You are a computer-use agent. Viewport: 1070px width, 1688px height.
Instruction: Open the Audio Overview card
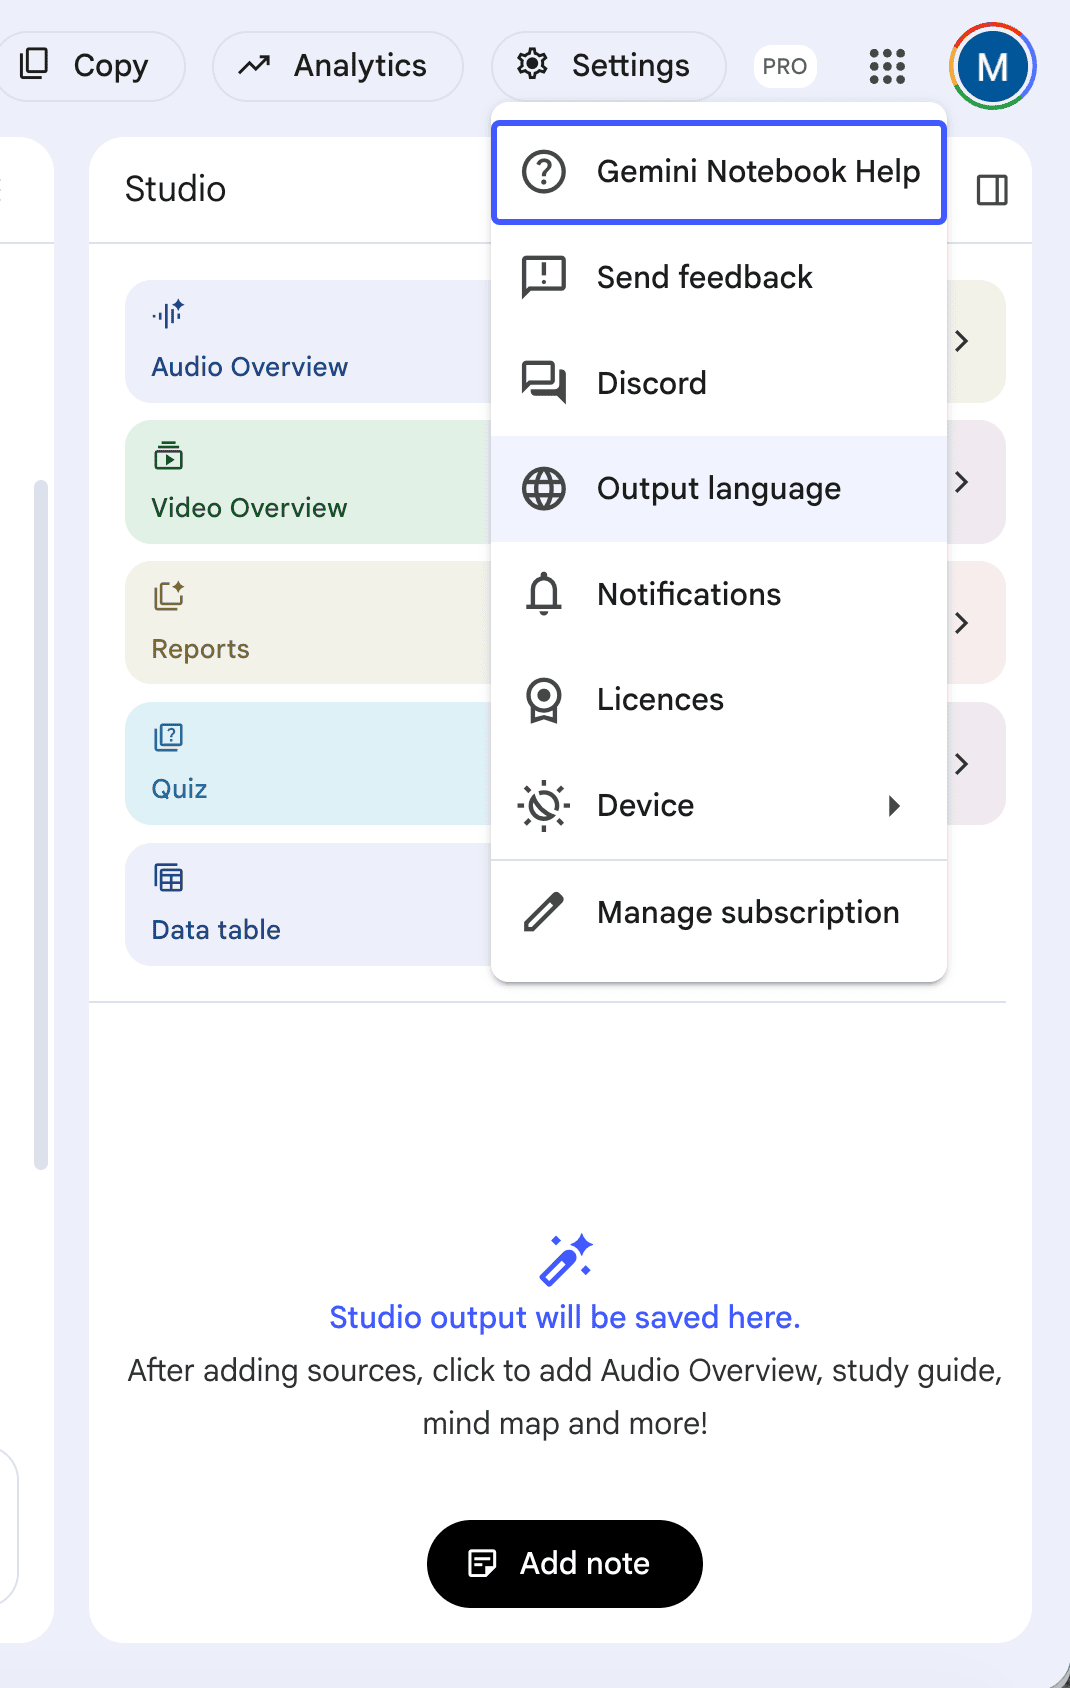308,342
